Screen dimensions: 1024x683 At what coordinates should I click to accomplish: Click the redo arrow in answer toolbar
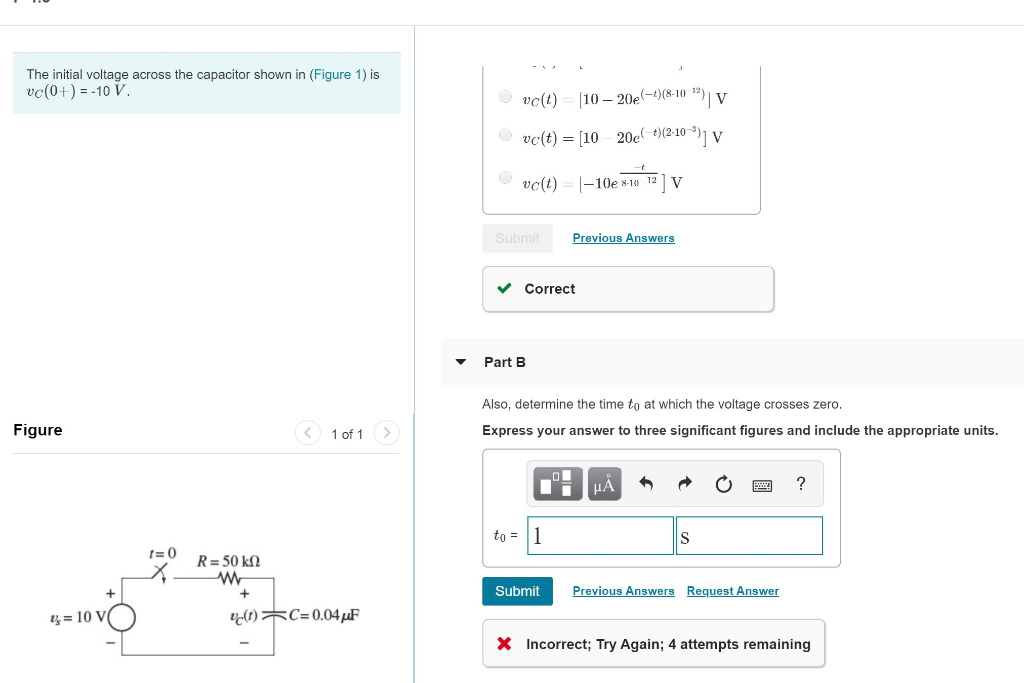(x=685, y=483)
